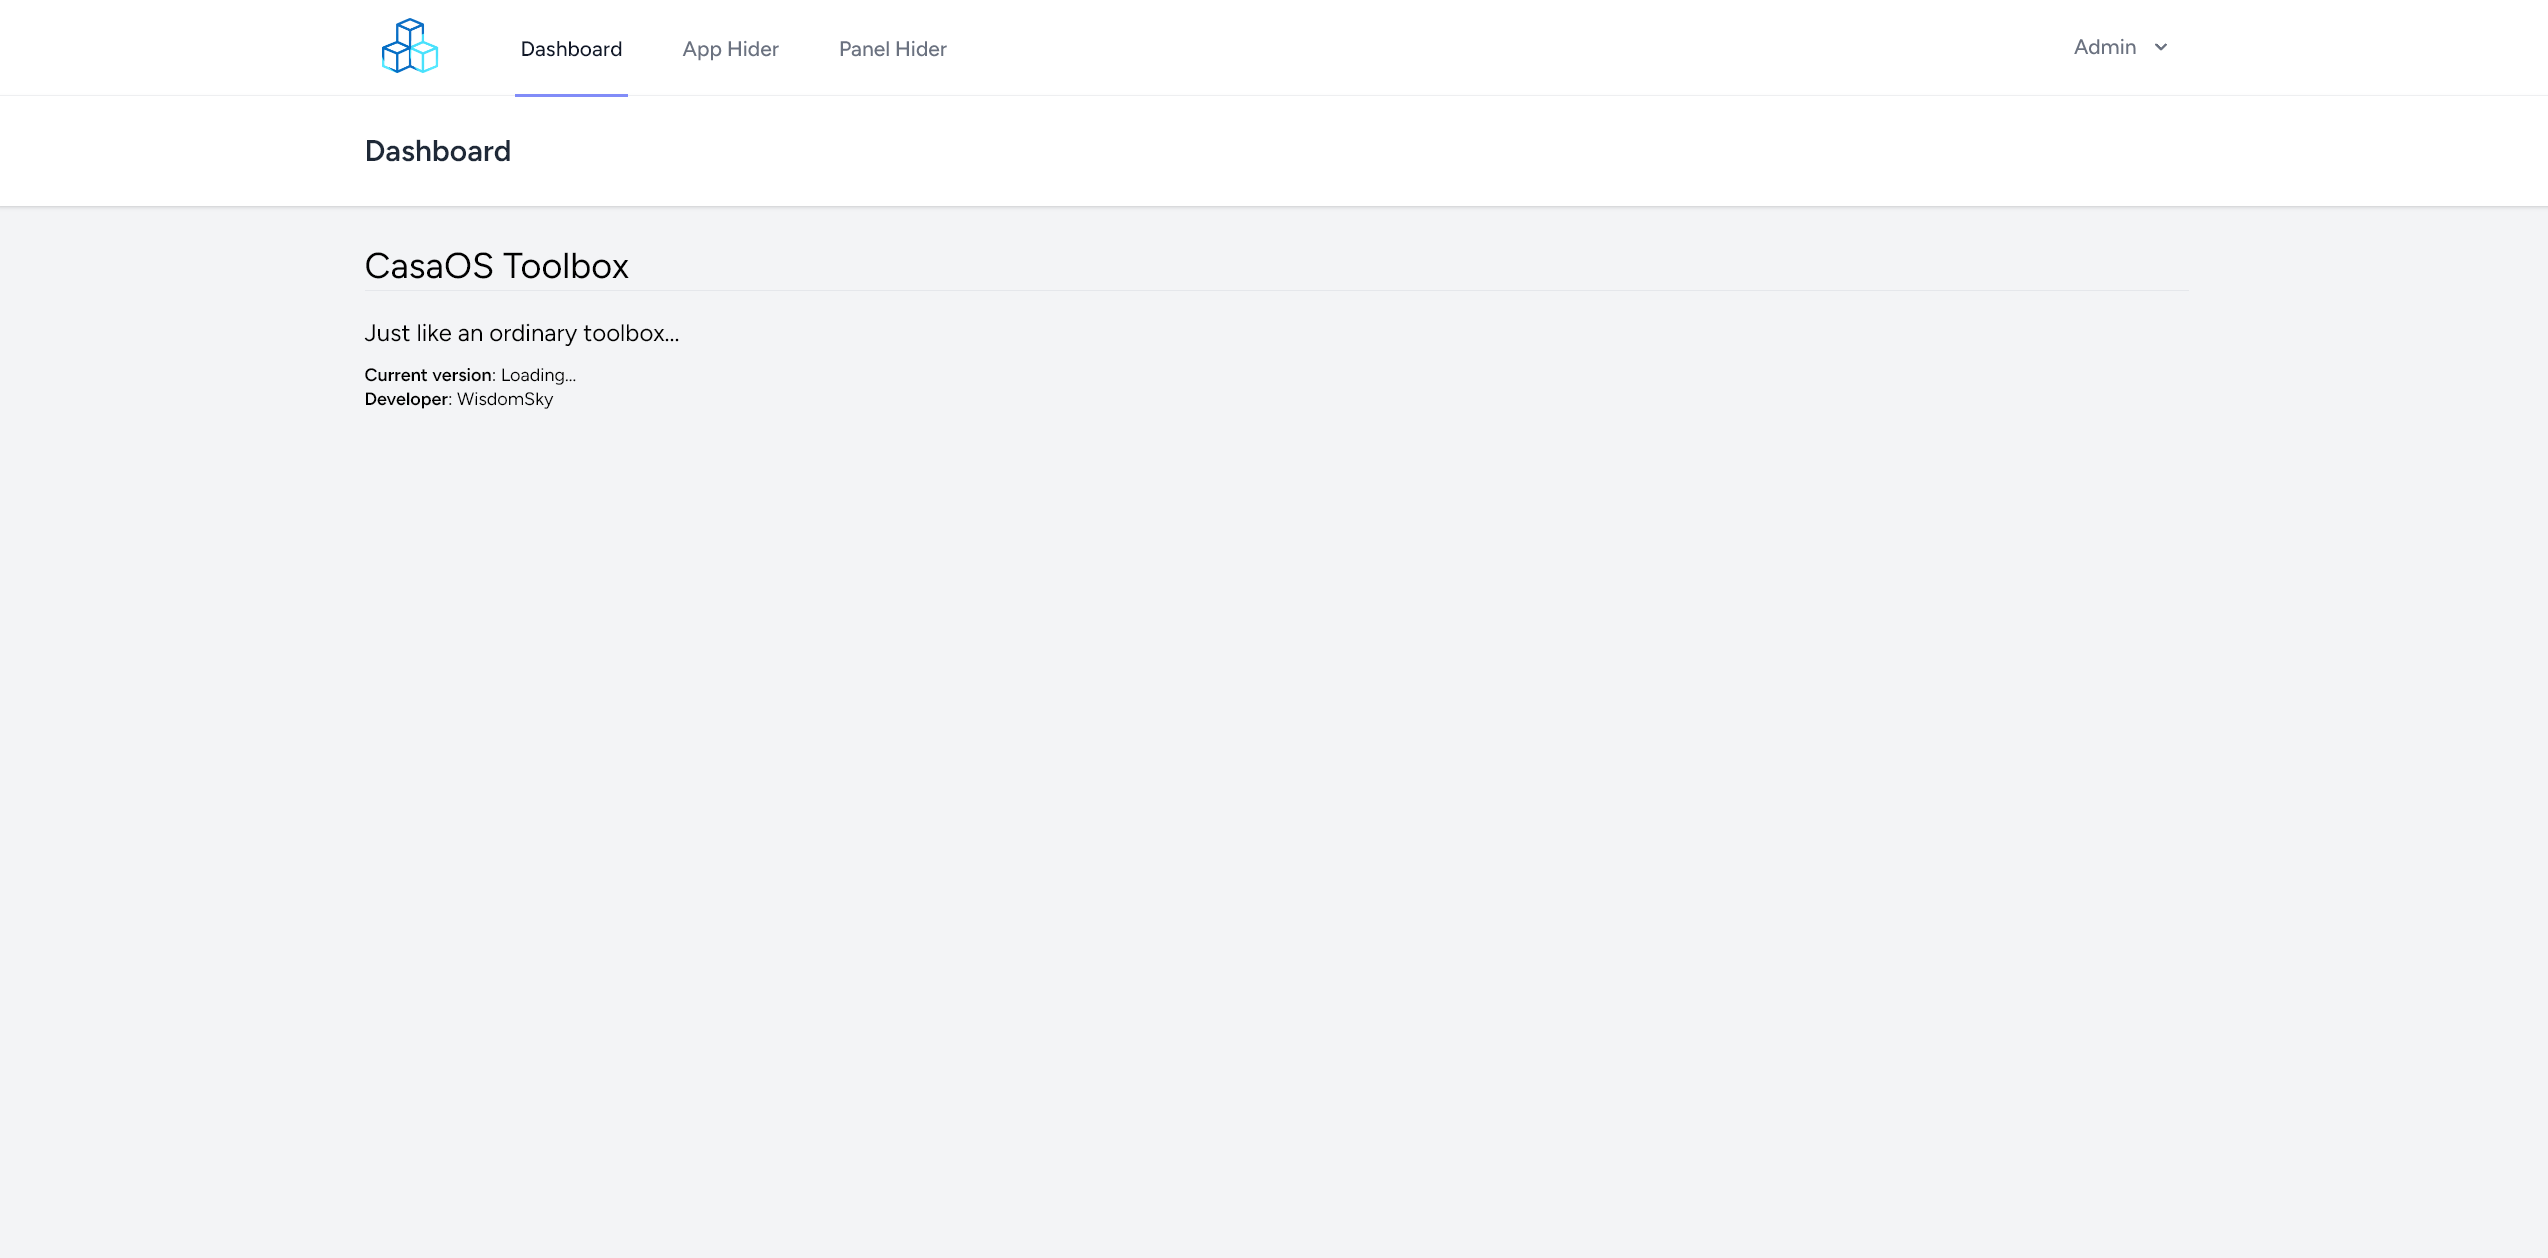Image resolution: width=2548 pixels, height=1258 pixels.
Task: Click the 'Just like an ordinary toolbox' tagline
Action: 521,333
